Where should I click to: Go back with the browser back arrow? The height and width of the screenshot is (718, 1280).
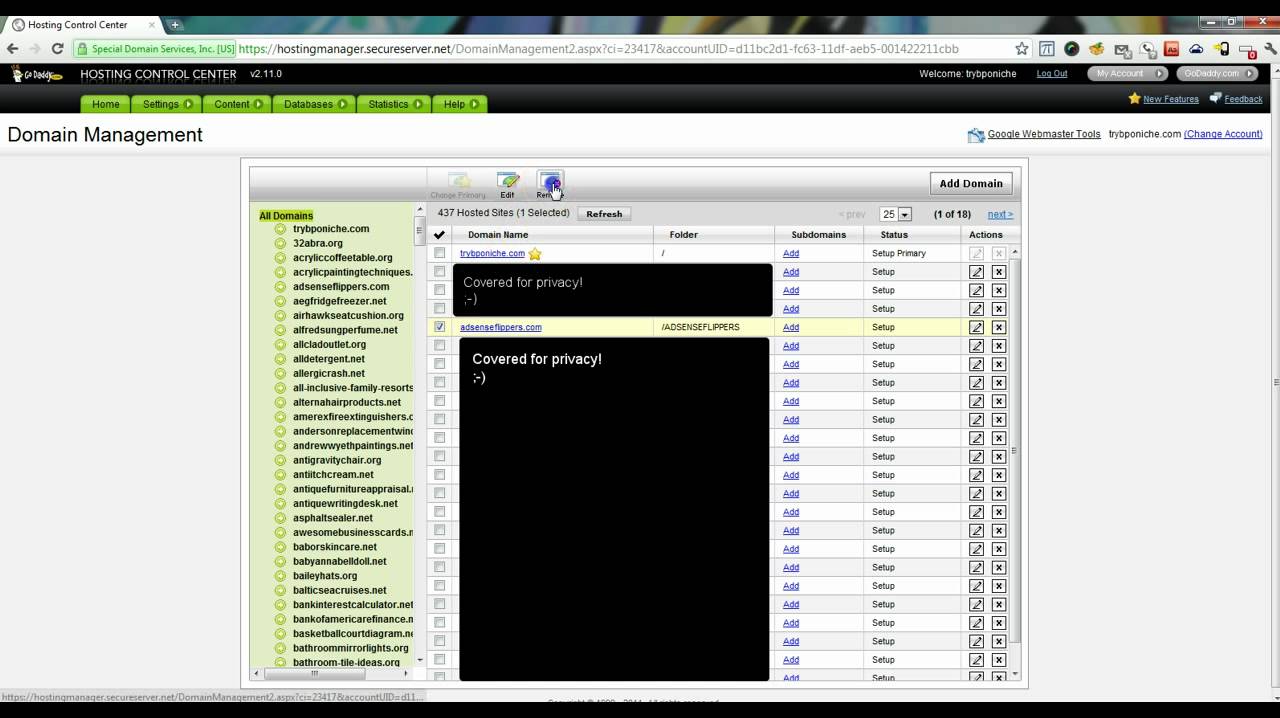point(13,48)
